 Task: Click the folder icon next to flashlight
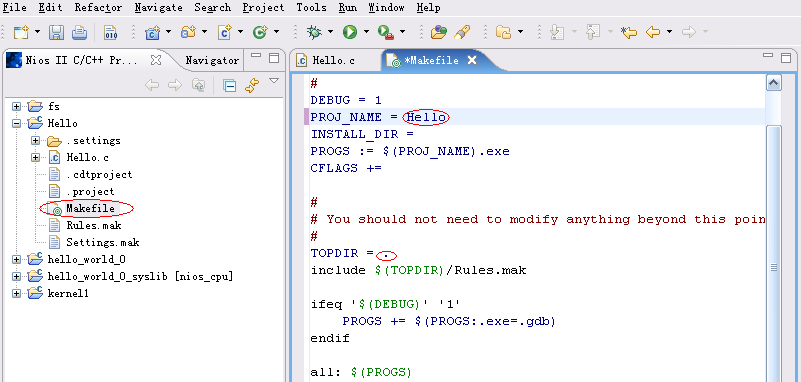[504, 32]
